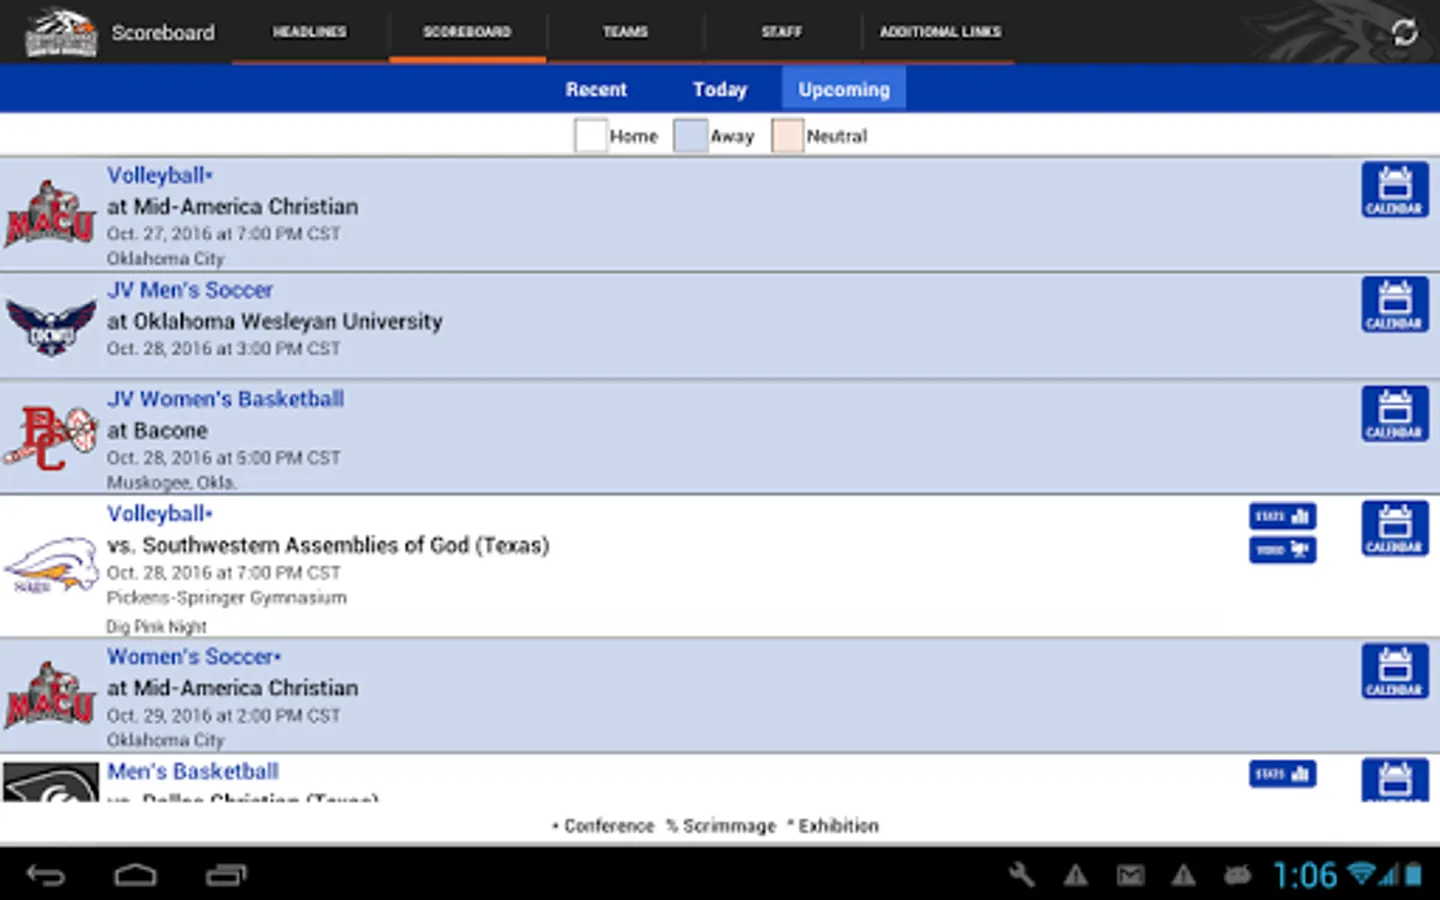Click 'at Bacone' opponent text
The image size is (1440, 900).
coord(157,431)
